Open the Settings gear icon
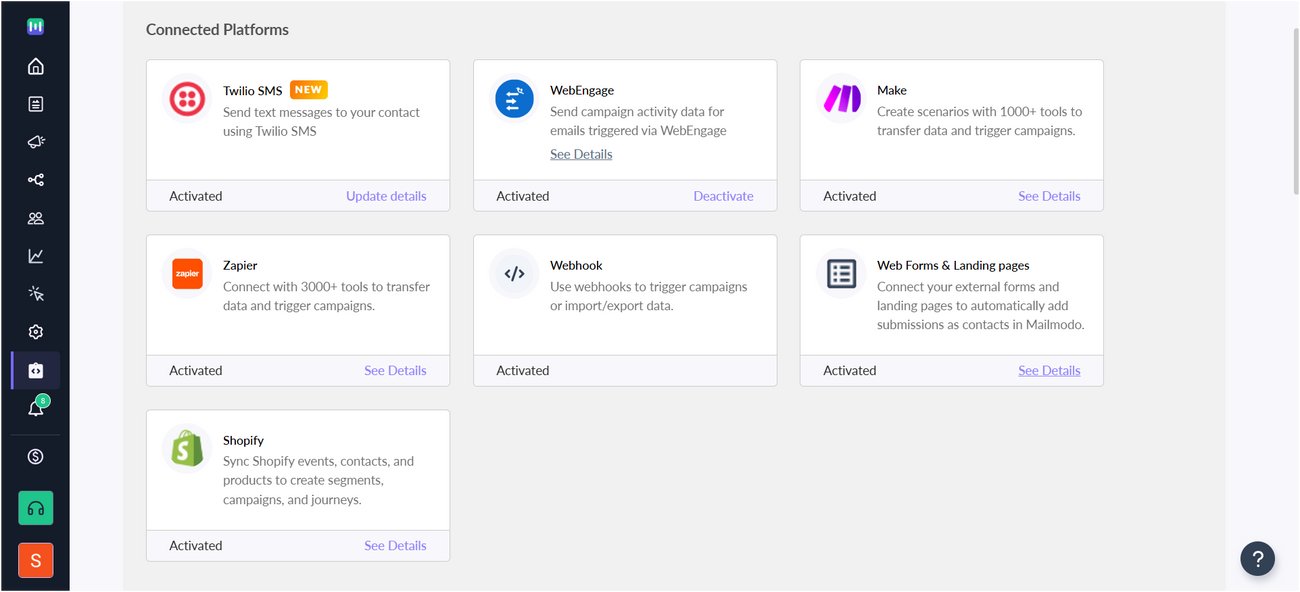The width and height of the screenshot is (1300, 592). [x=35, y=332]
